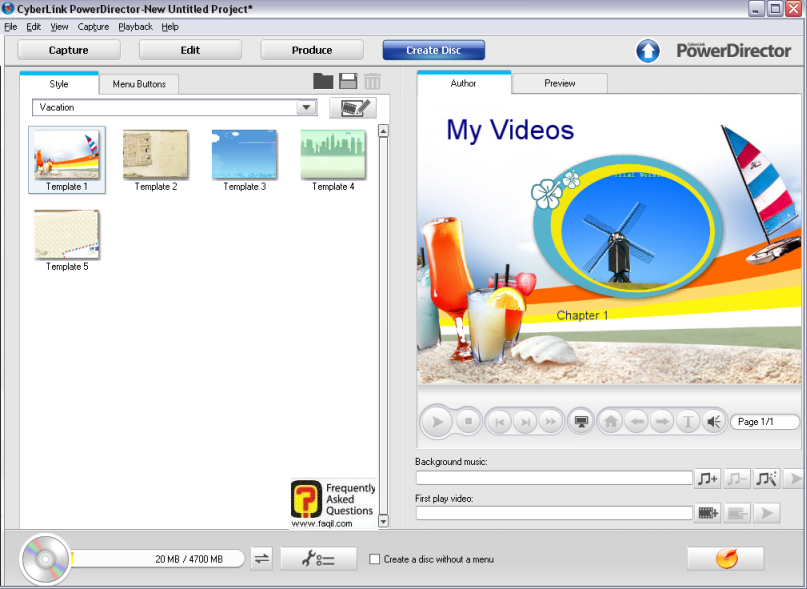This screenshot has width=807, height=589.
Task: Open the menu template folder icon
Action: tap(323, 81)
